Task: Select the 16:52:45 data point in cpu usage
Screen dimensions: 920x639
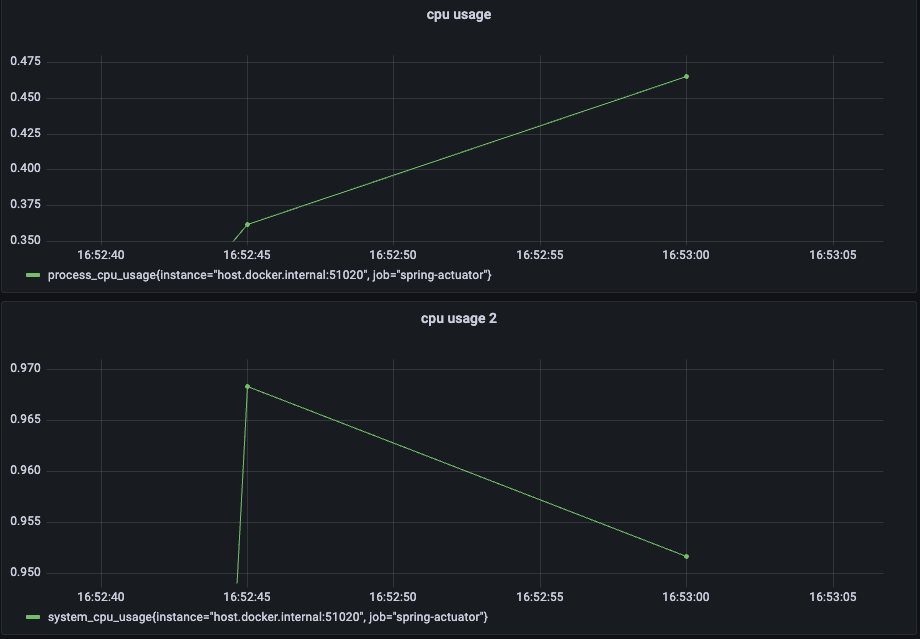Action: [x=248, y=225]
